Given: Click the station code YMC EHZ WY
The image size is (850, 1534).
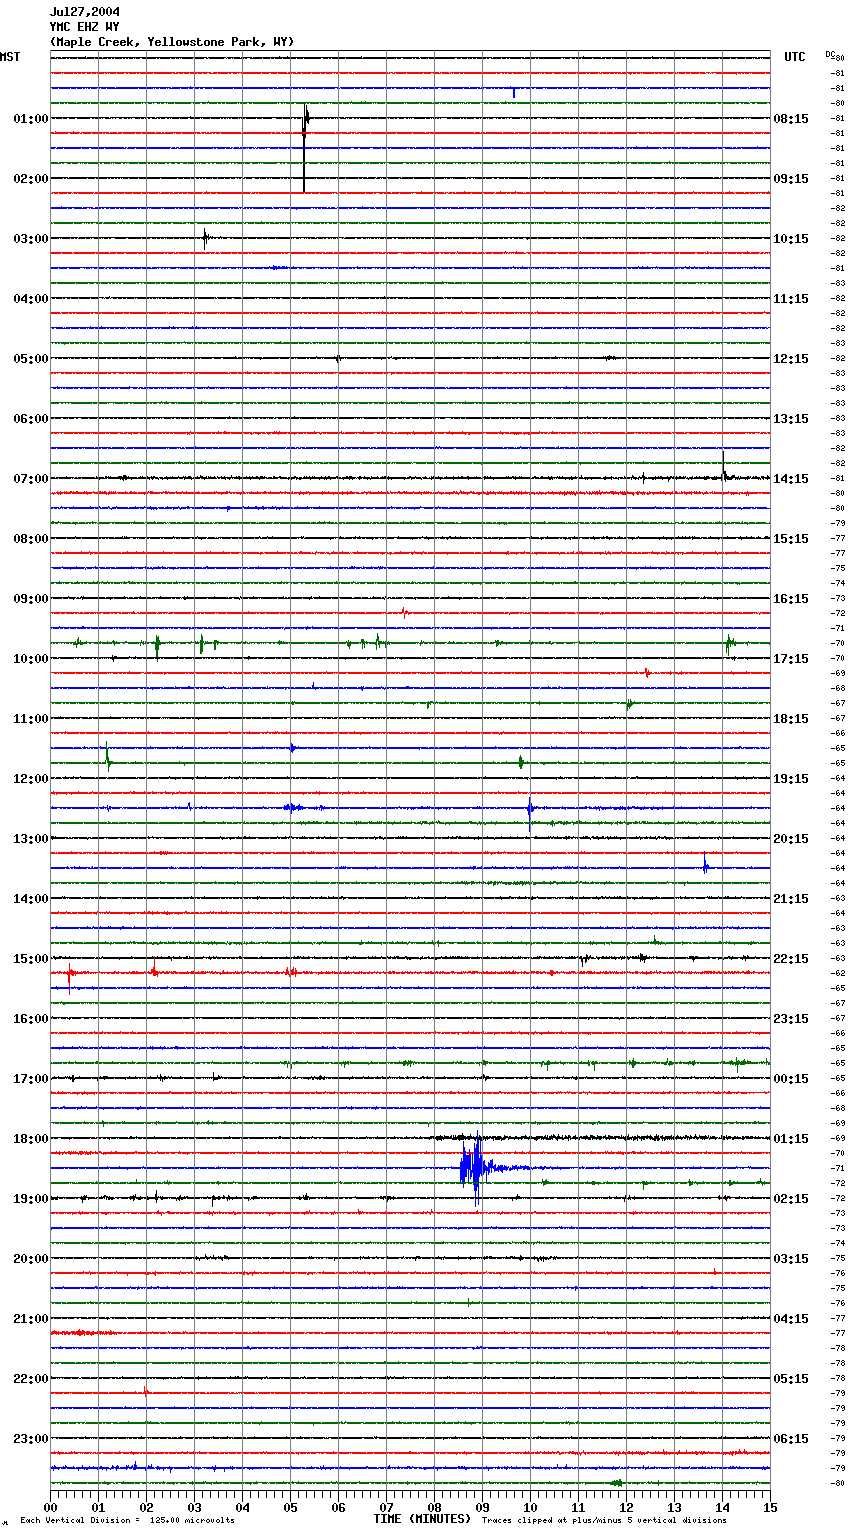Looking at the screenshot, I should pyautogui.click(x=85, y=27).
